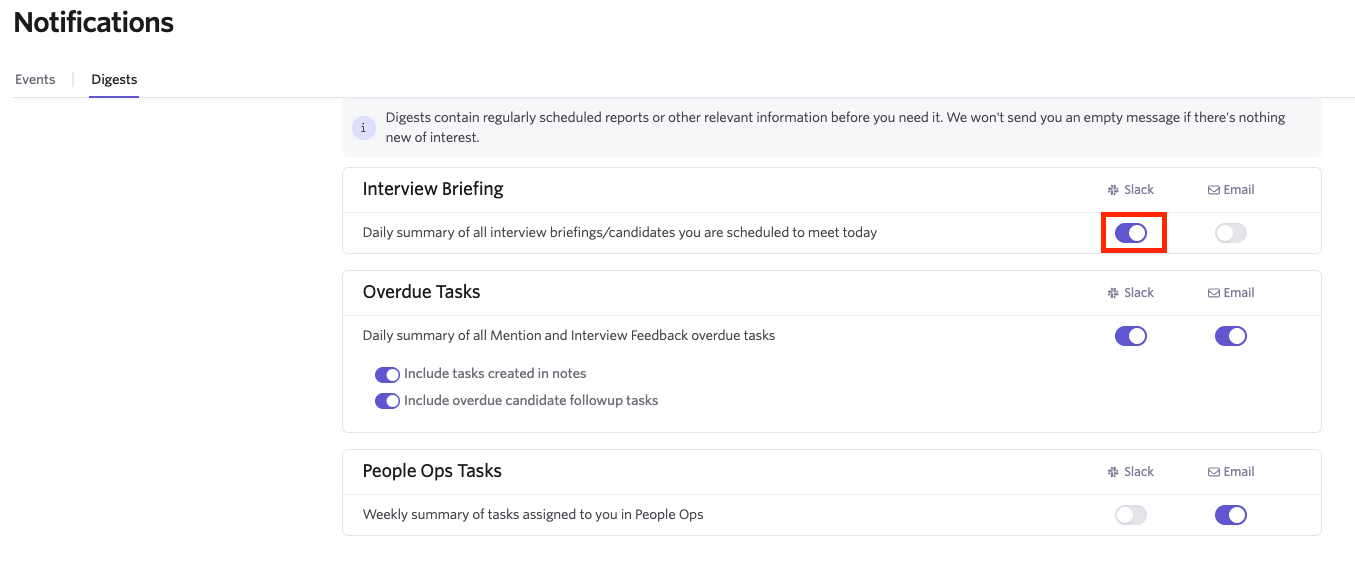1355x561 pixels.
Task: Turn off Slack for Overdue Tasks summary
Action: tap(1131, 336)
